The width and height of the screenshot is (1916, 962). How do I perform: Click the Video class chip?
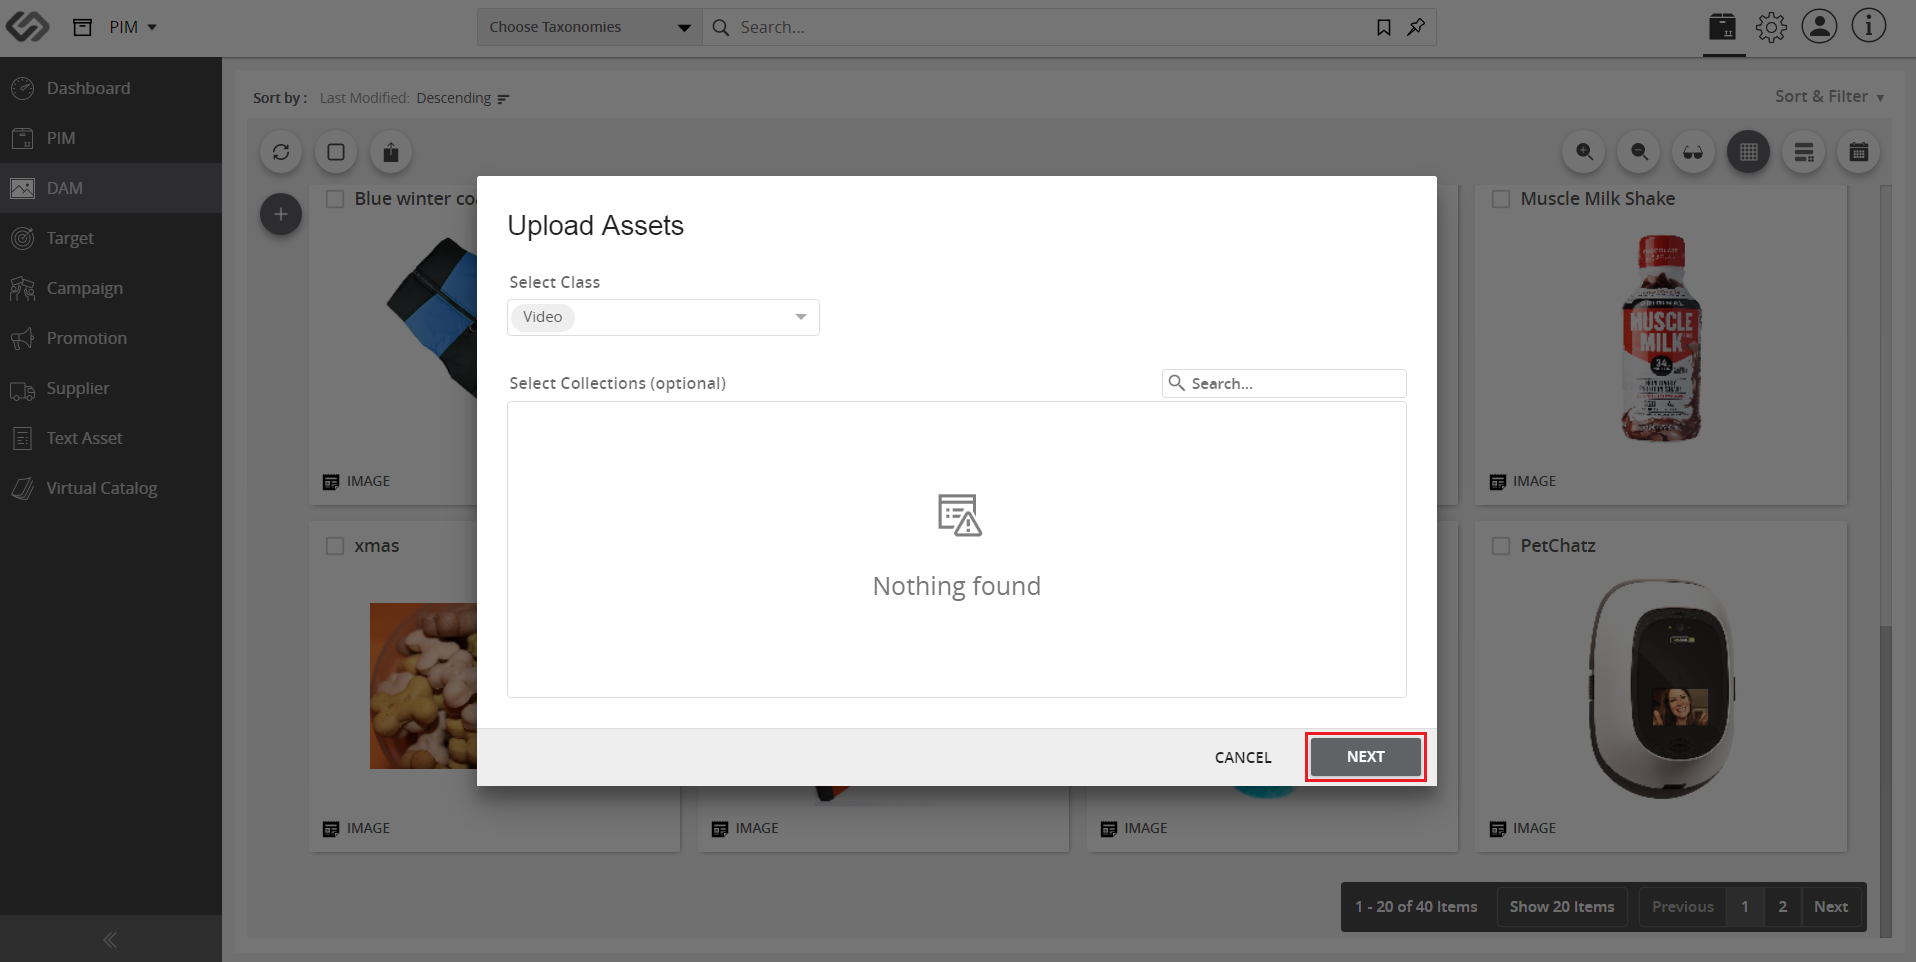click(543, 317)
